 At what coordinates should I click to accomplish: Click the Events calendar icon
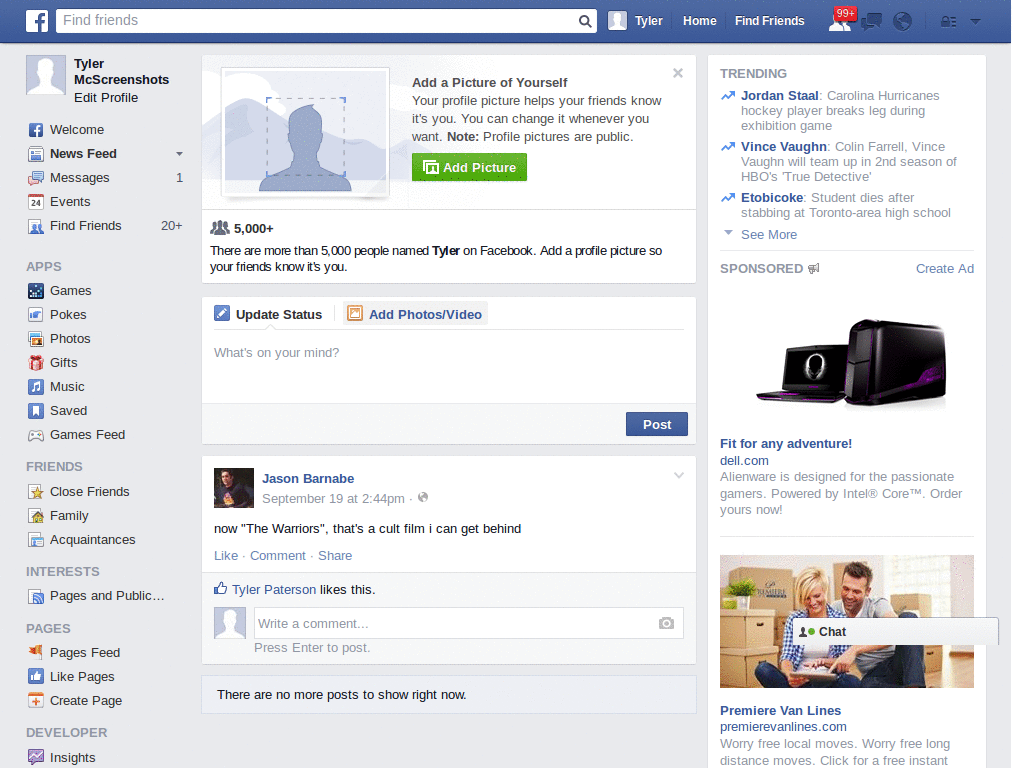point(36,202)
